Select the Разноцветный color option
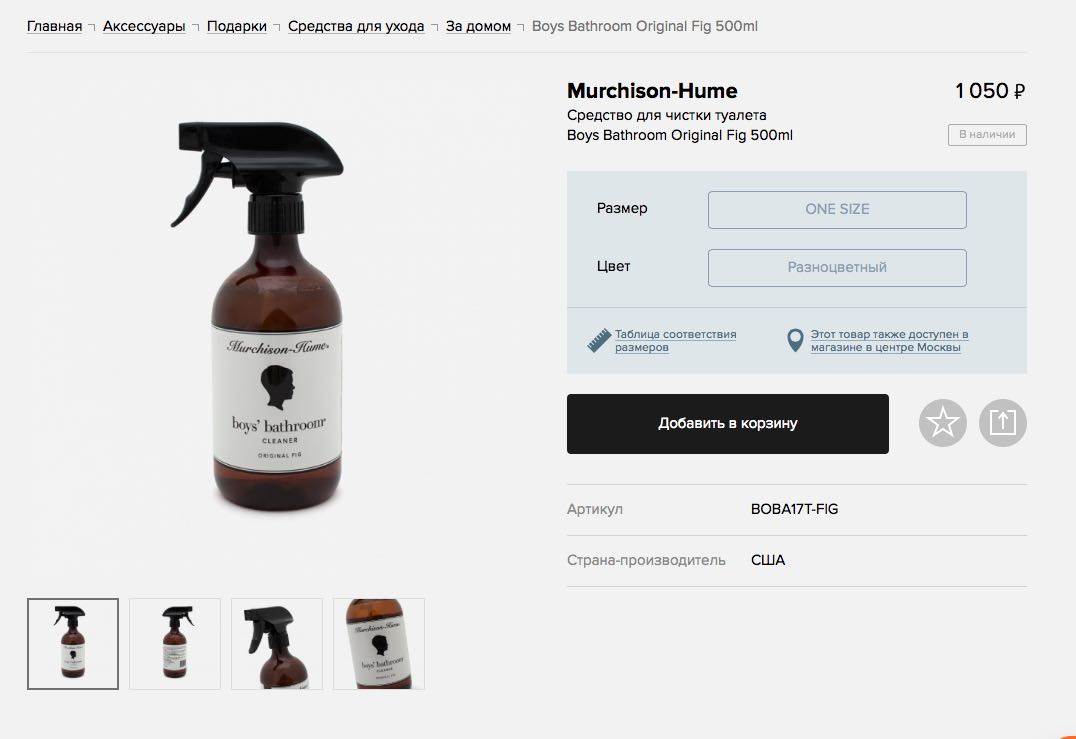The height and width of the screenshot is (739, 1076). pos(837,268)
